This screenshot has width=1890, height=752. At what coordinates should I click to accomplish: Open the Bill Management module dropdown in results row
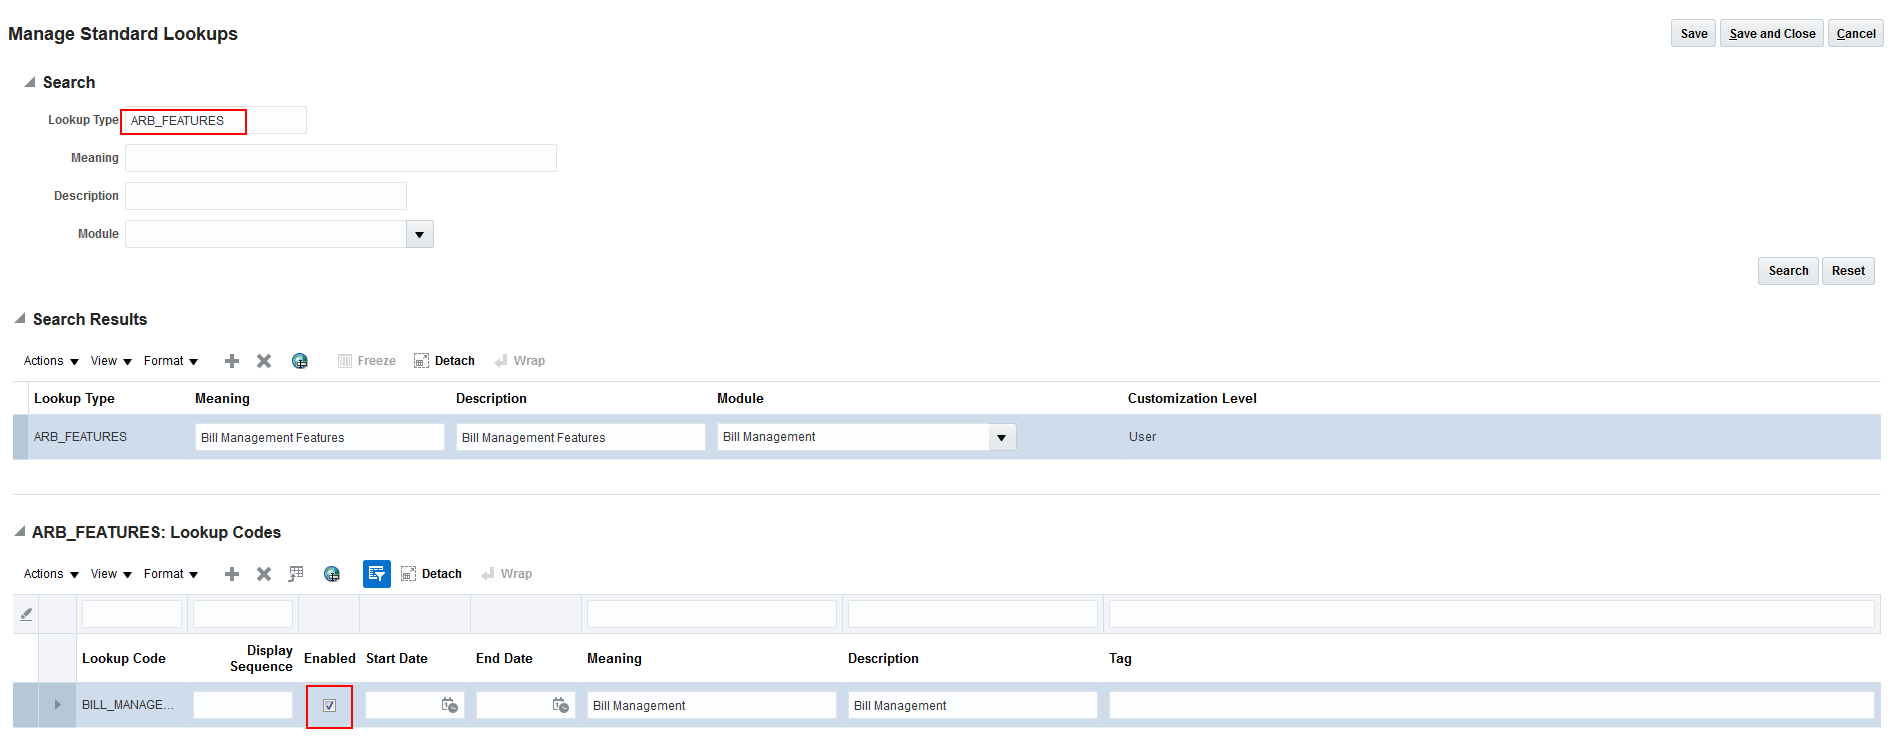pos(1002,437)
